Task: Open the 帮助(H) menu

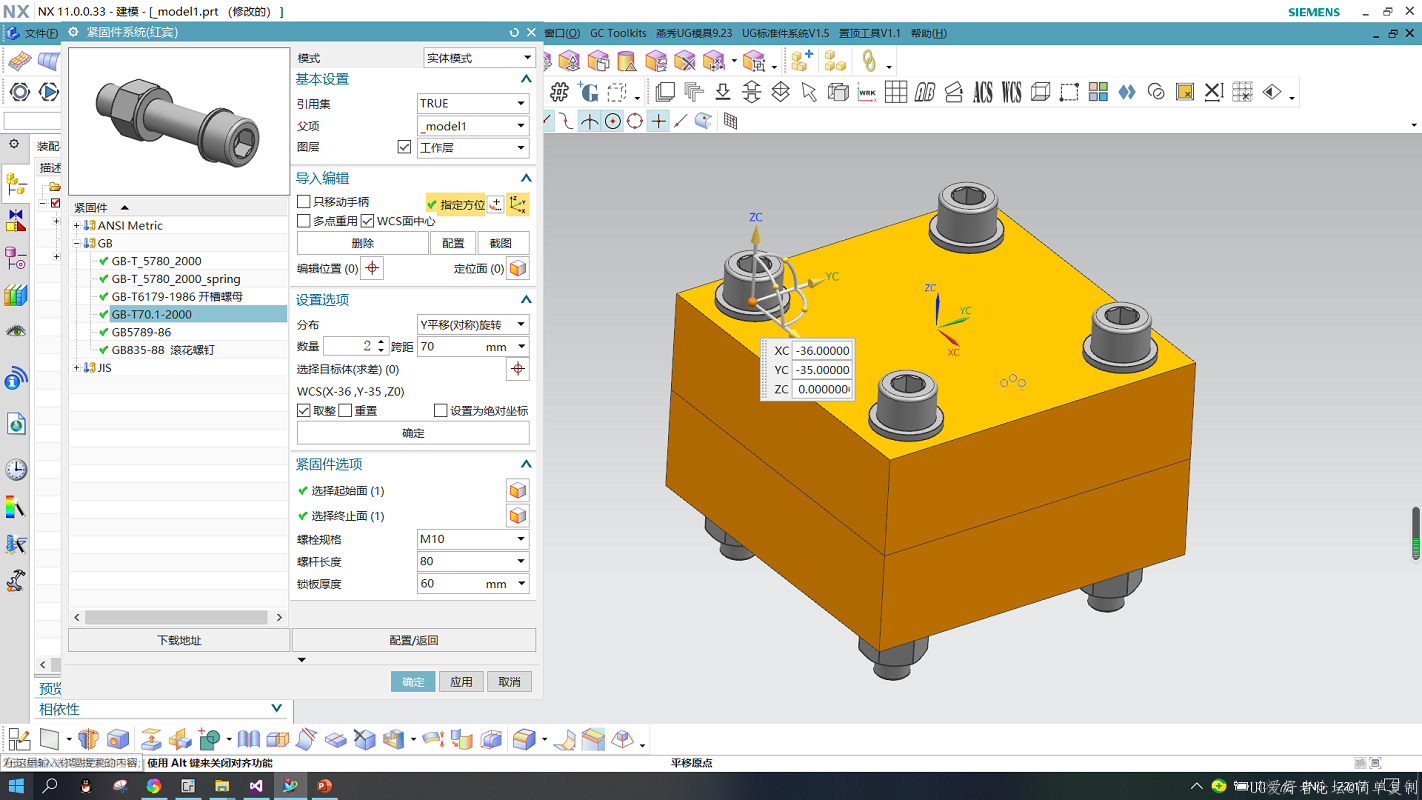Action: point(928,33)
